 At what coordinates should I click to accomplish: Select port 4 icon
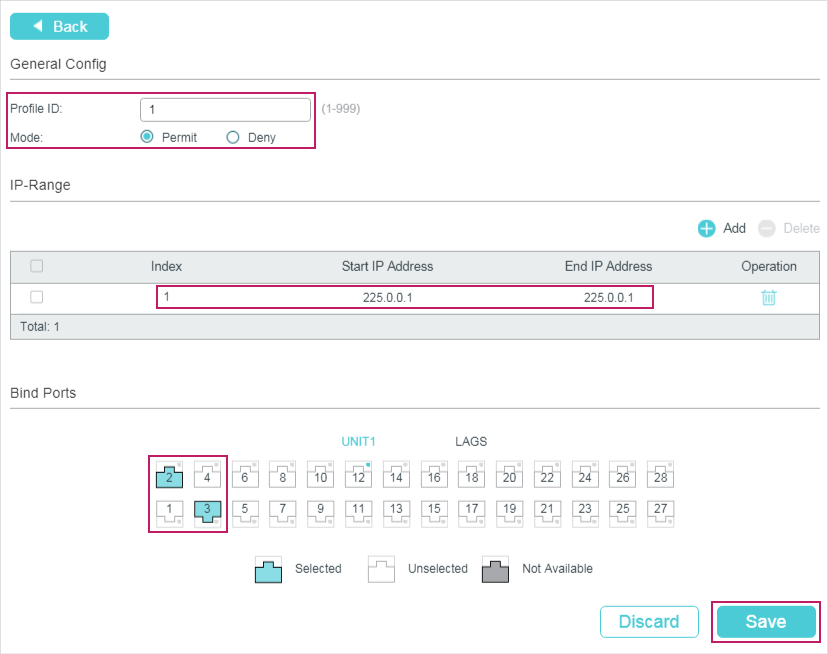(x=207, y=474)
